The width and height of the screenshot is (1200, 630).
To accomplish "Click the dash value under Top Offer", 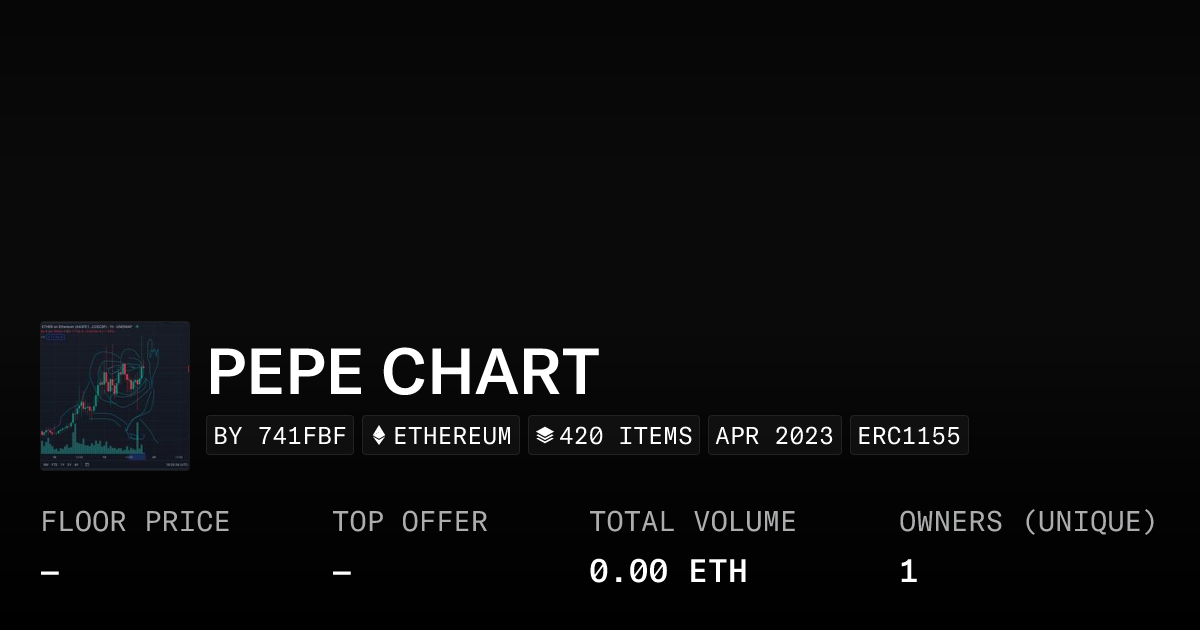I will pyautogui.click(x=342, y=573).
